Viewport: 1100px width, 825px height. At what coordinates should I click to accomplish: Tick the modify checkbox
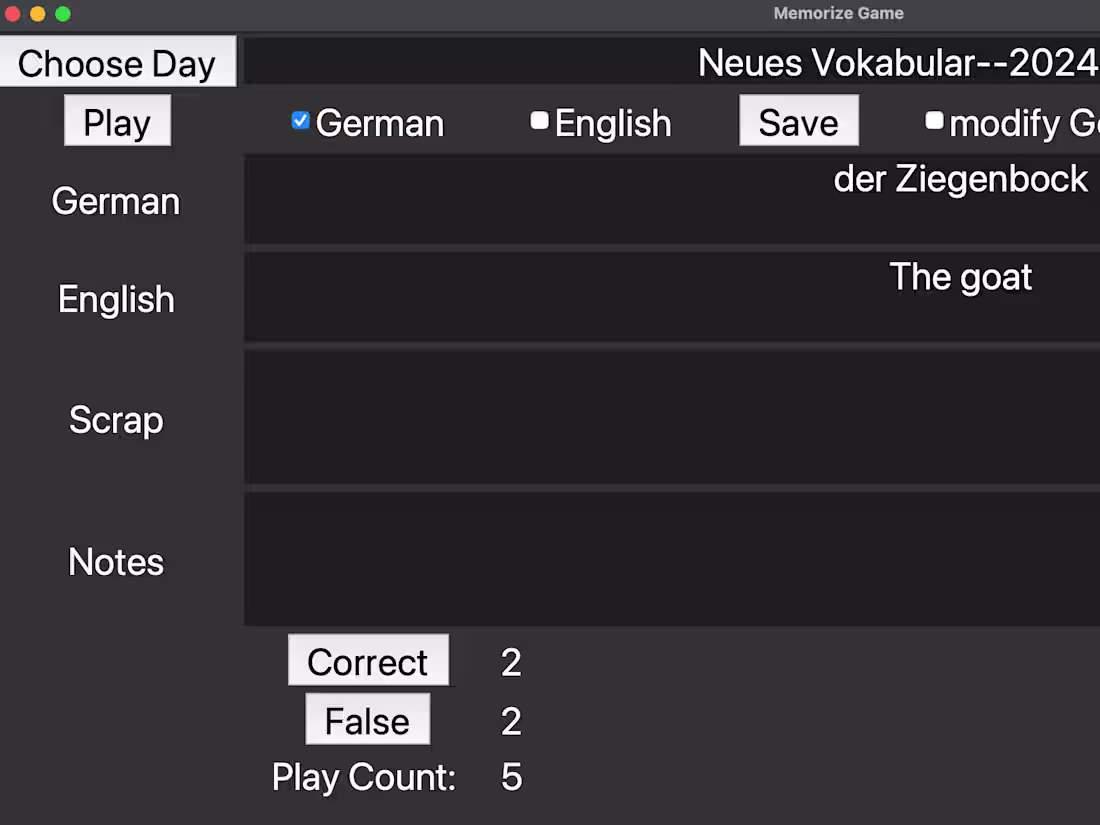point(934,121)
